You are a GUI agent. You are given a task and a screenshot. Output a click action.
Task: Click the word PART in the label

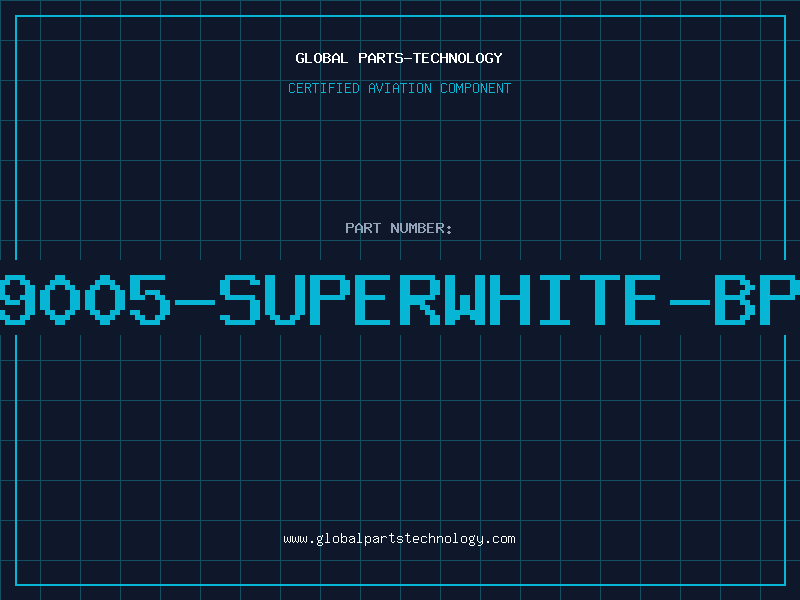[x=363, y=228]
